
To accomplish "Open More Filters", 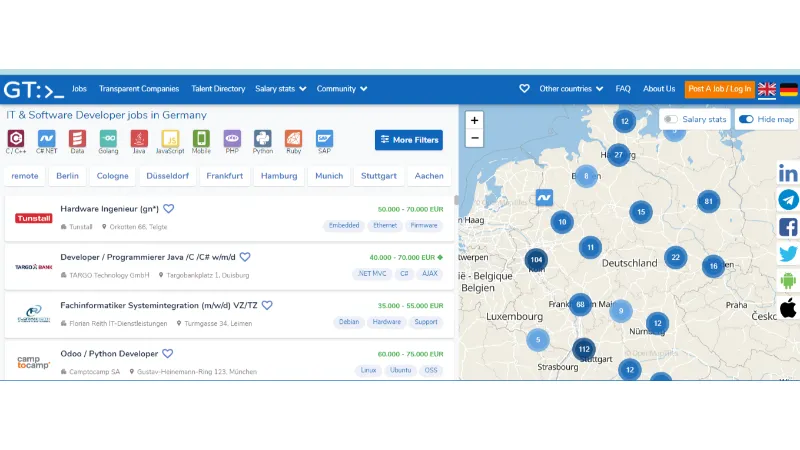I will [x=409, y=140].
